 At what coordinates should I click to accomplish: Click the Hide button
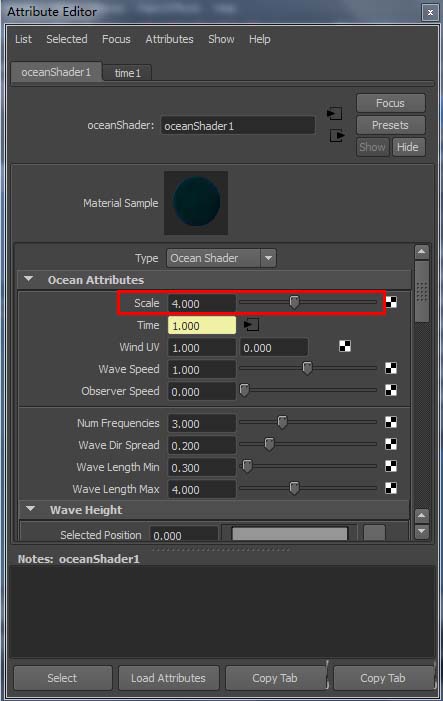[408, 147]
